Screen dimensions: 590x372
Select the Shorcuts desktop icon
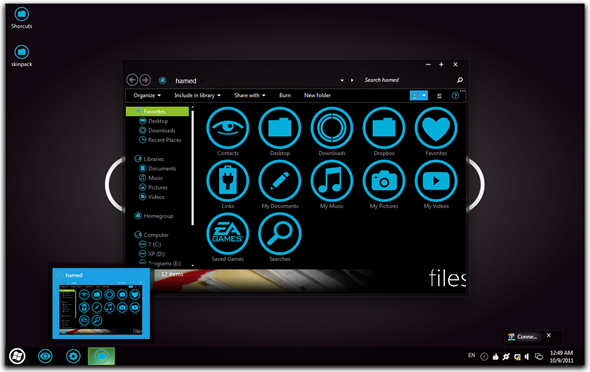21,18
